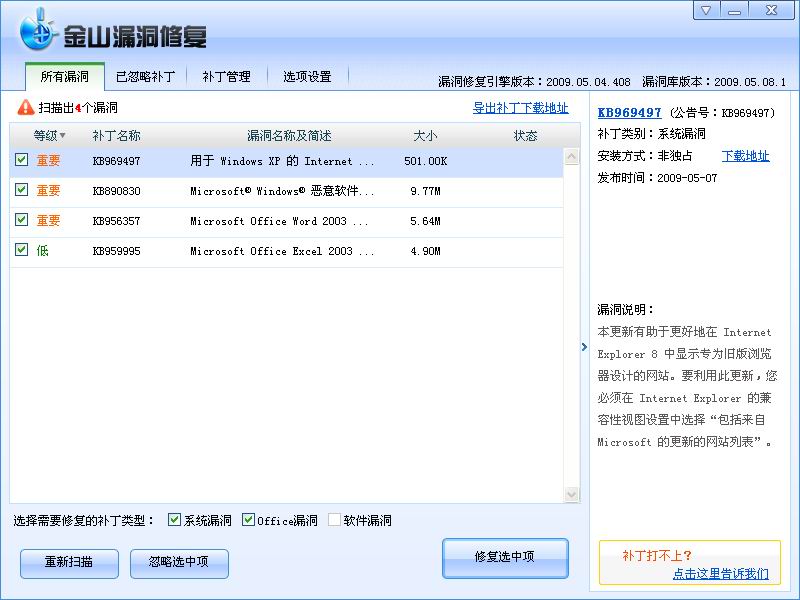Open the KB969497 bulletin link in details

pos(629,113)
